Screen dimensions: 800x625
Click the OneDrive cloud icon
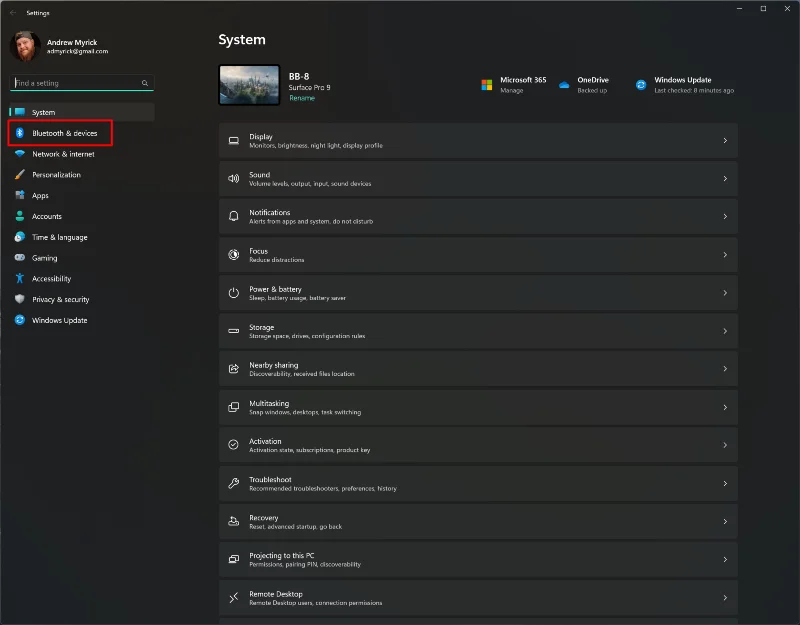point(564,85)
